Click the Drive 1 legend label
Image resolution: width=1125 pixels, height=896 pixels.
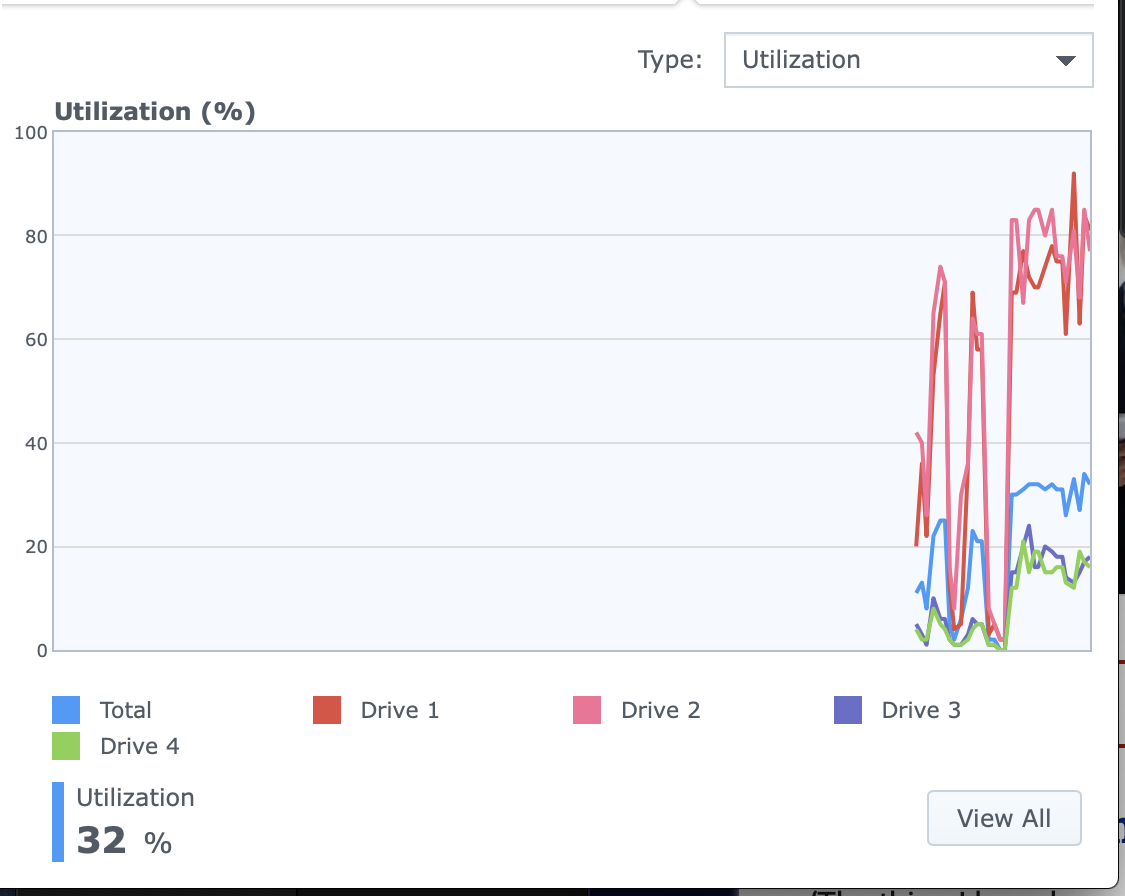click(x=399, y=710)
